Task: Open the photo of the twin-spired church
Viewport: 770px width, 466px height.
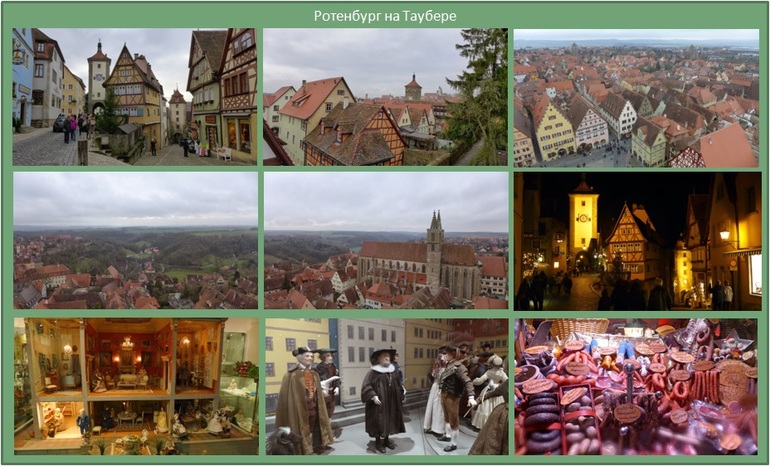Action: pyautogui.click(x=385, y=240)
